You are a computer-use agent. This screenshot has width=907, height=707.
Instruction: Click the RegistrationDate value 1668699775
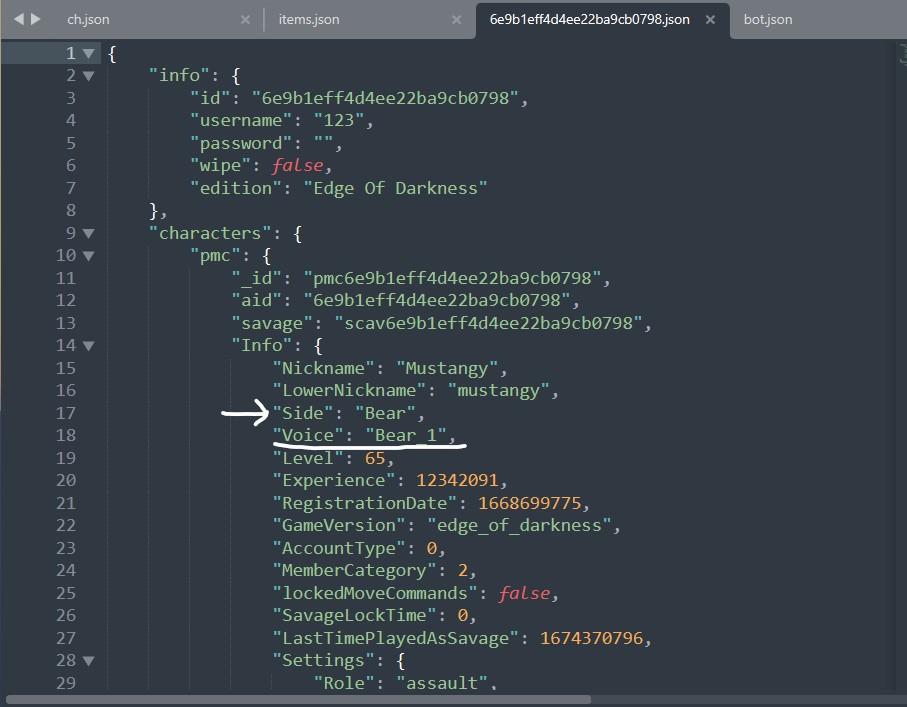click(529, 503)
